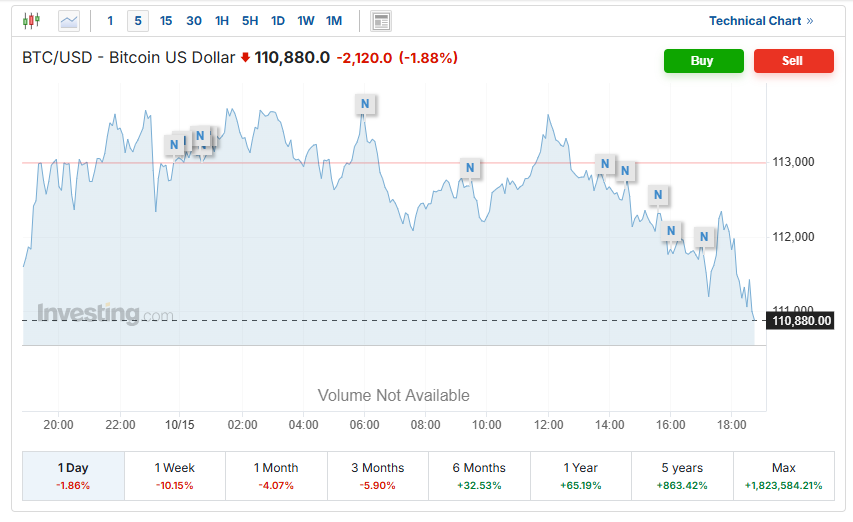Select the 6 Months range tab
853x522 pixels.
[x=479, y=475]
